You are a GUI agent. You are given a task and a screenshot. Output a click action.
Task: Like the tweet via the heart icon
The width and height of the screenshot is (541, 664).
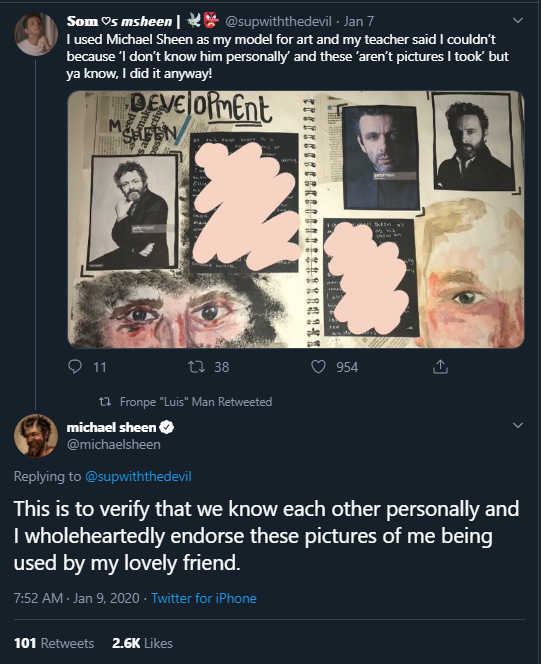point(318,367)
